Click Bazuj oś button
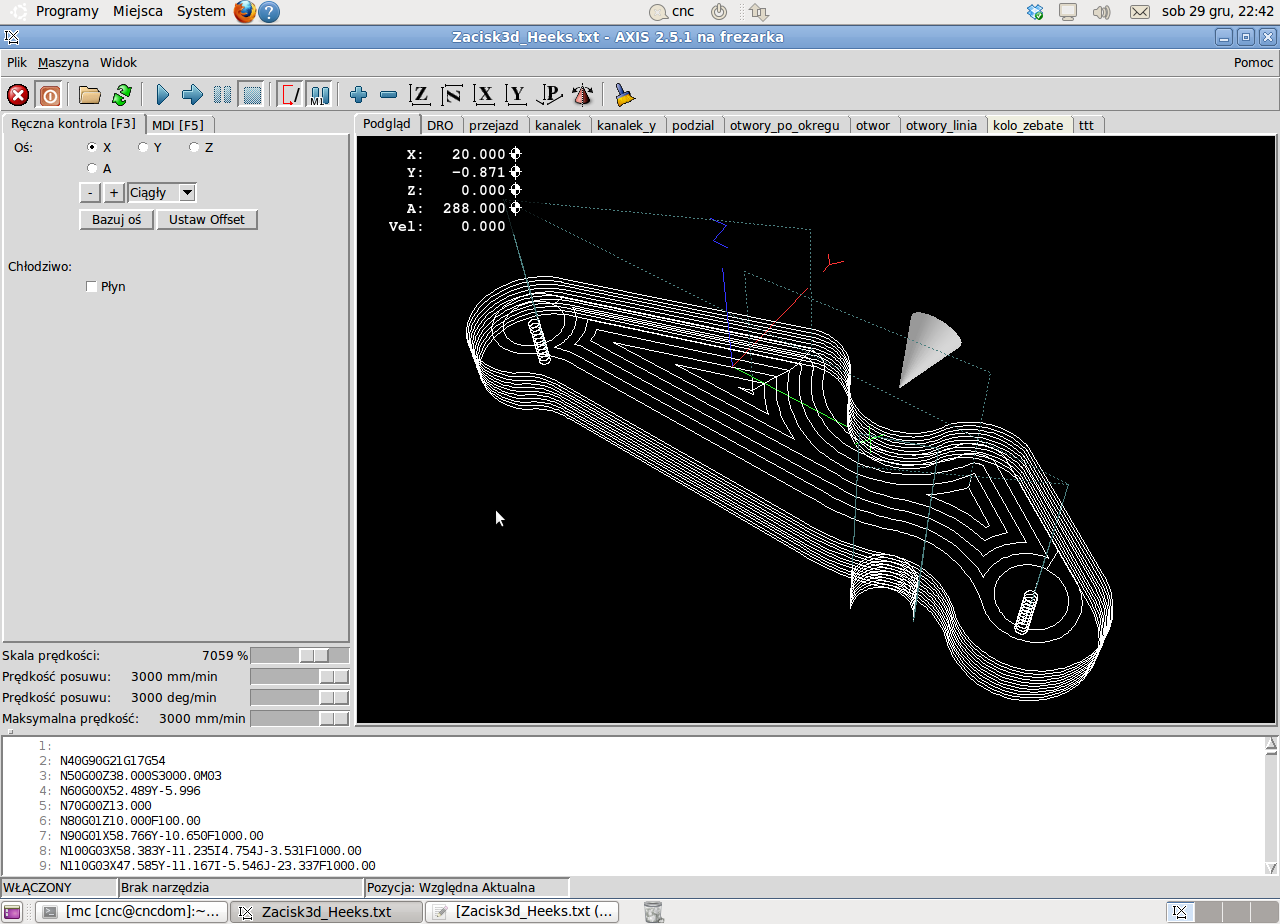This screenshot has height=924, width=1280. point(117,220)
